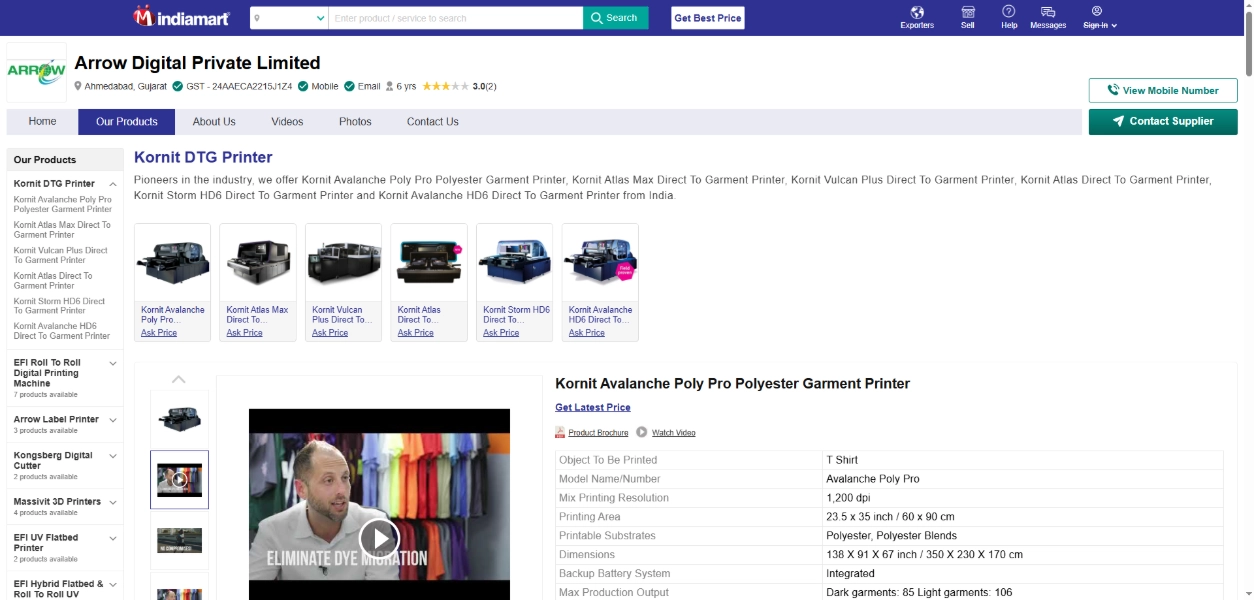Play the Eliminate Dye Migration video
The width and height of the screenshot is (1254, 600).
(379, 538)
